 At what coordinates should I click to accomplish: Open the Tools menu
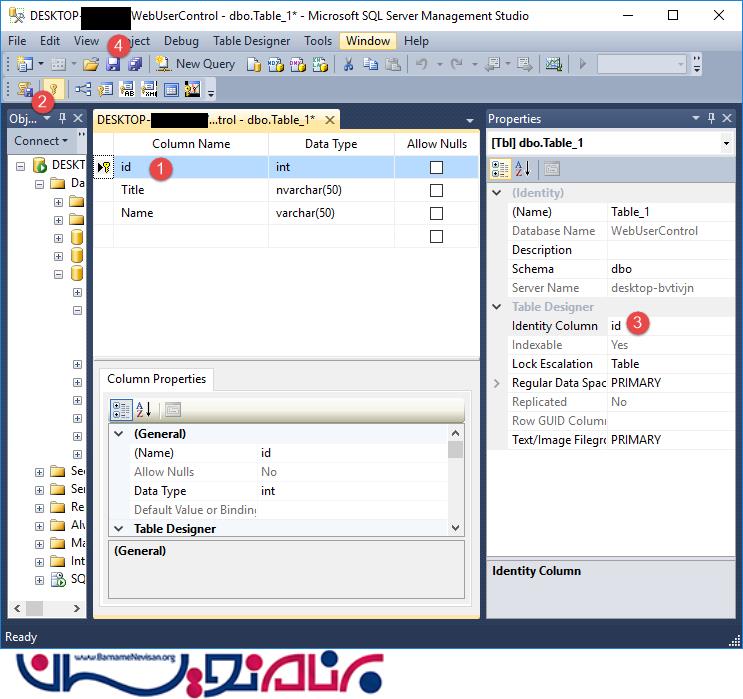(x=318, y=41)
